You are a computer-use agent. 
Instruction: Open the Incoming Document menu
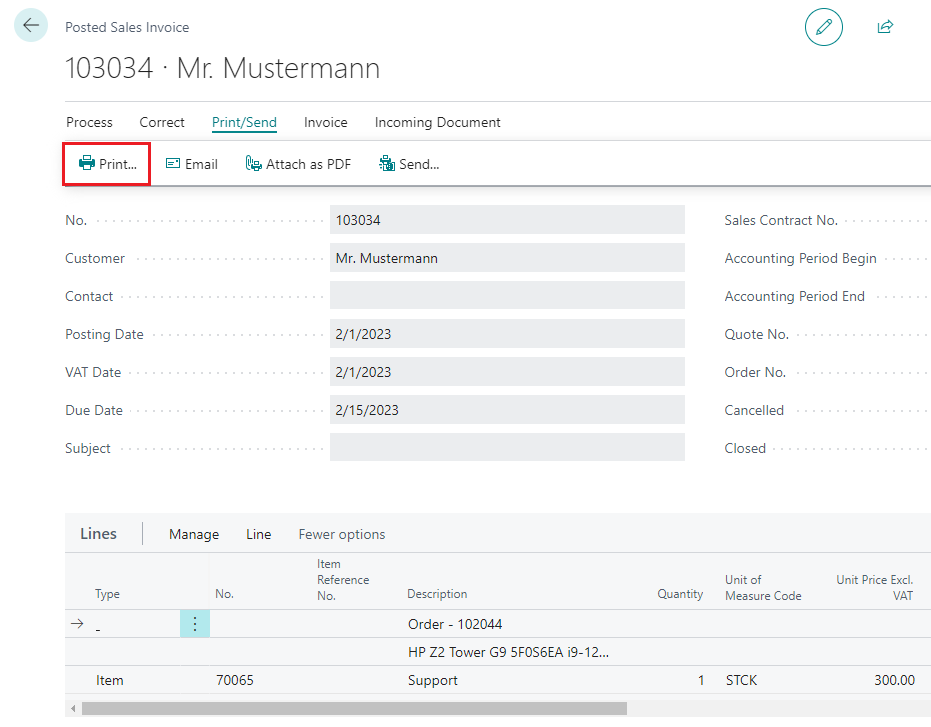click(438, 122)
